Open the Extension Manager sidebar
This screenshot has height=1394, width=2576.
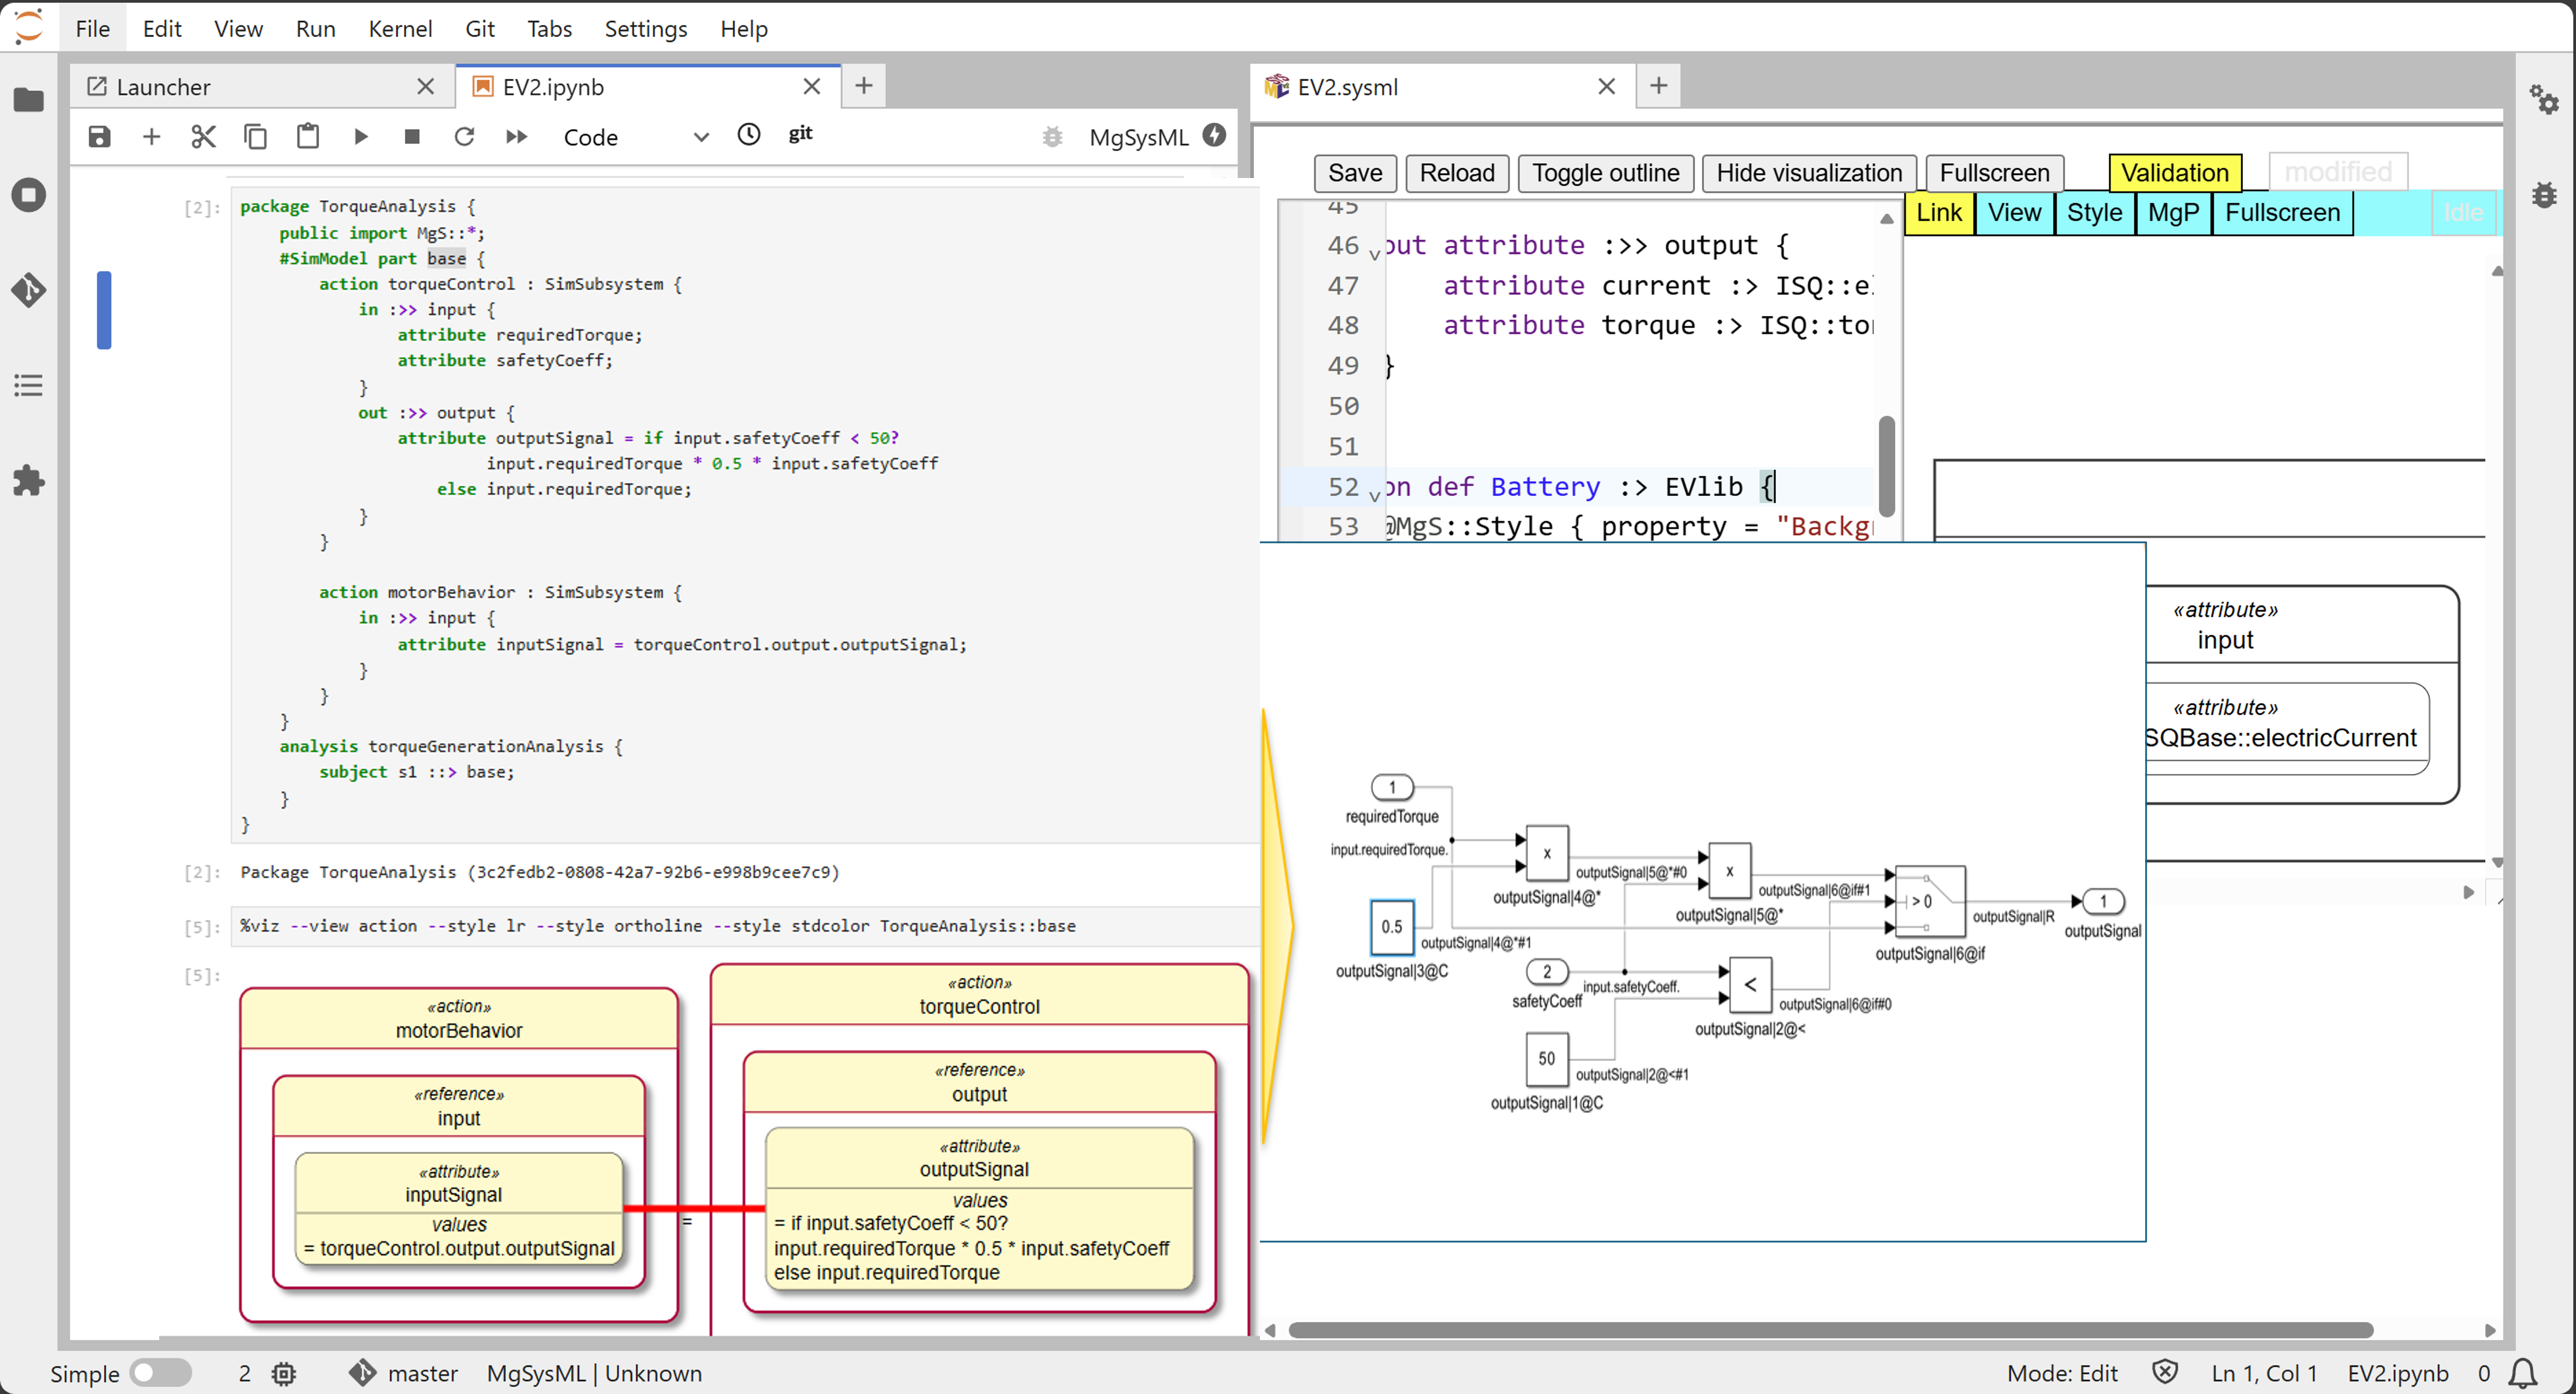29,481
